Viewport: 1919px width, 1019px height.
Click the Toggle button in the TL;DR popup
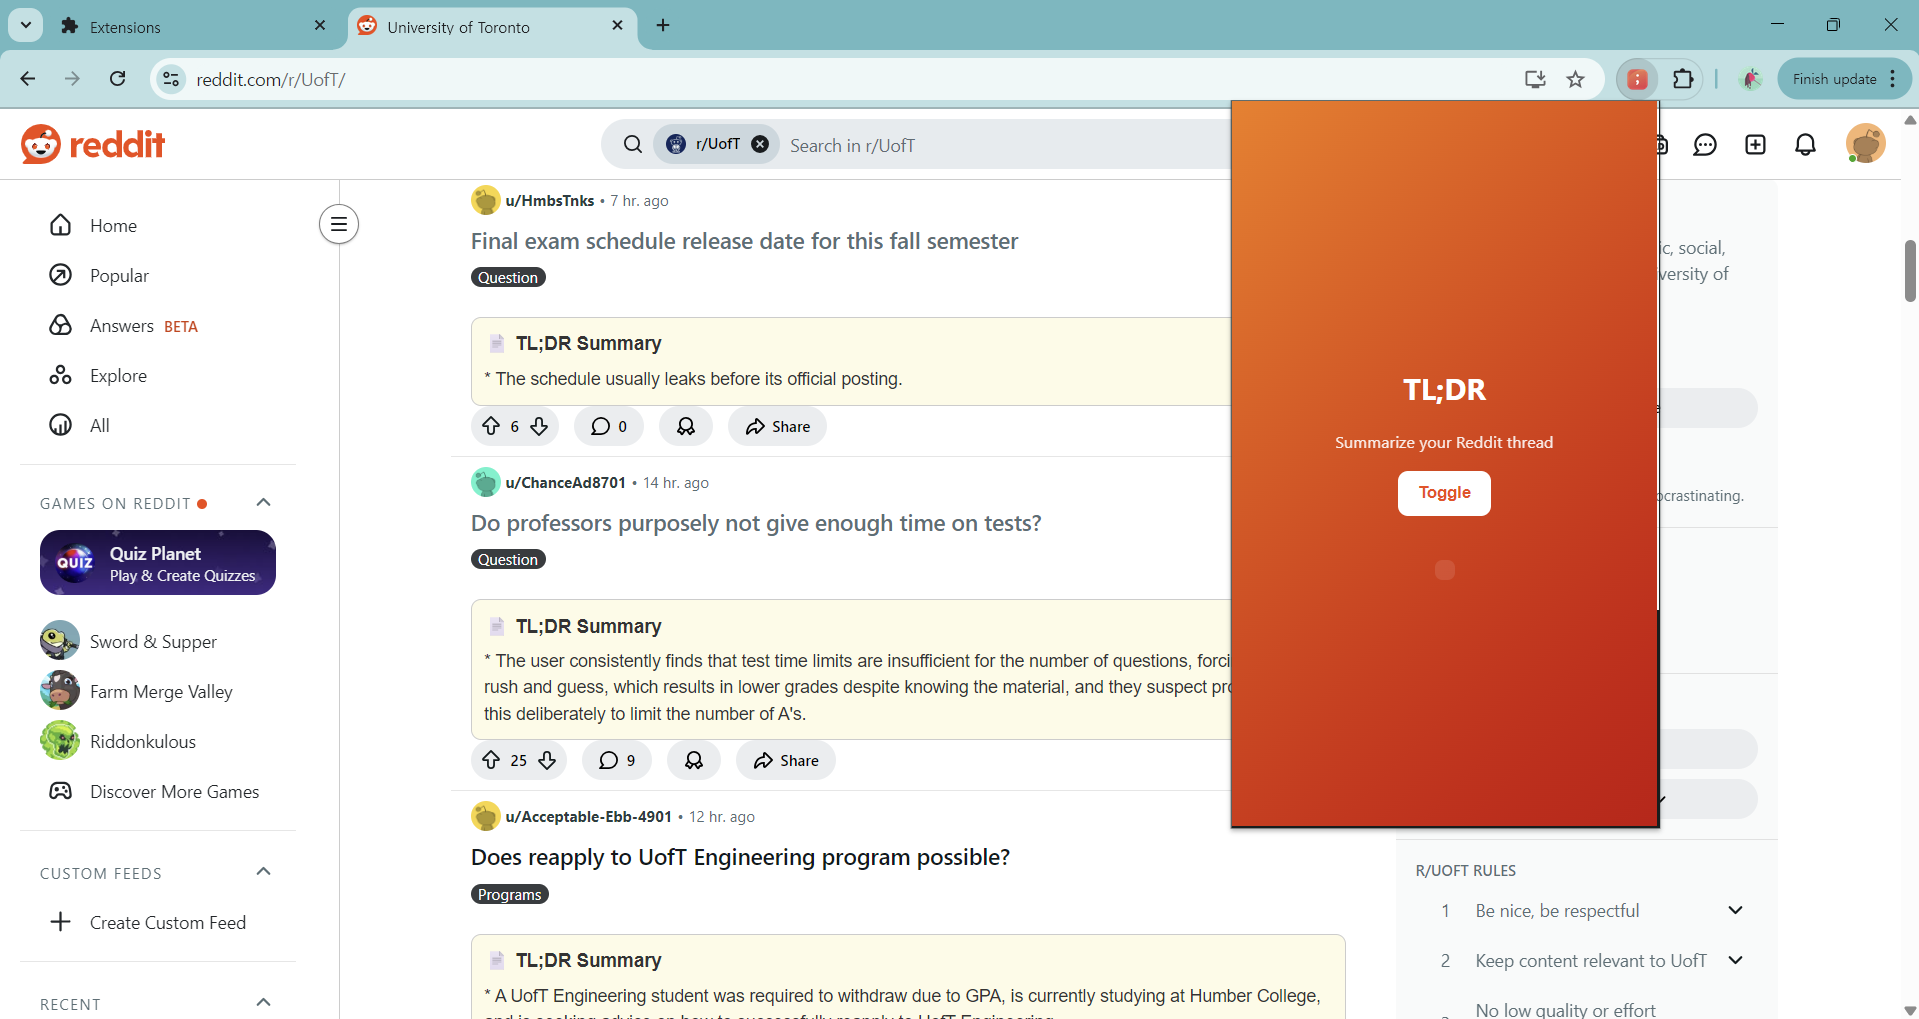coord(1444,493)
